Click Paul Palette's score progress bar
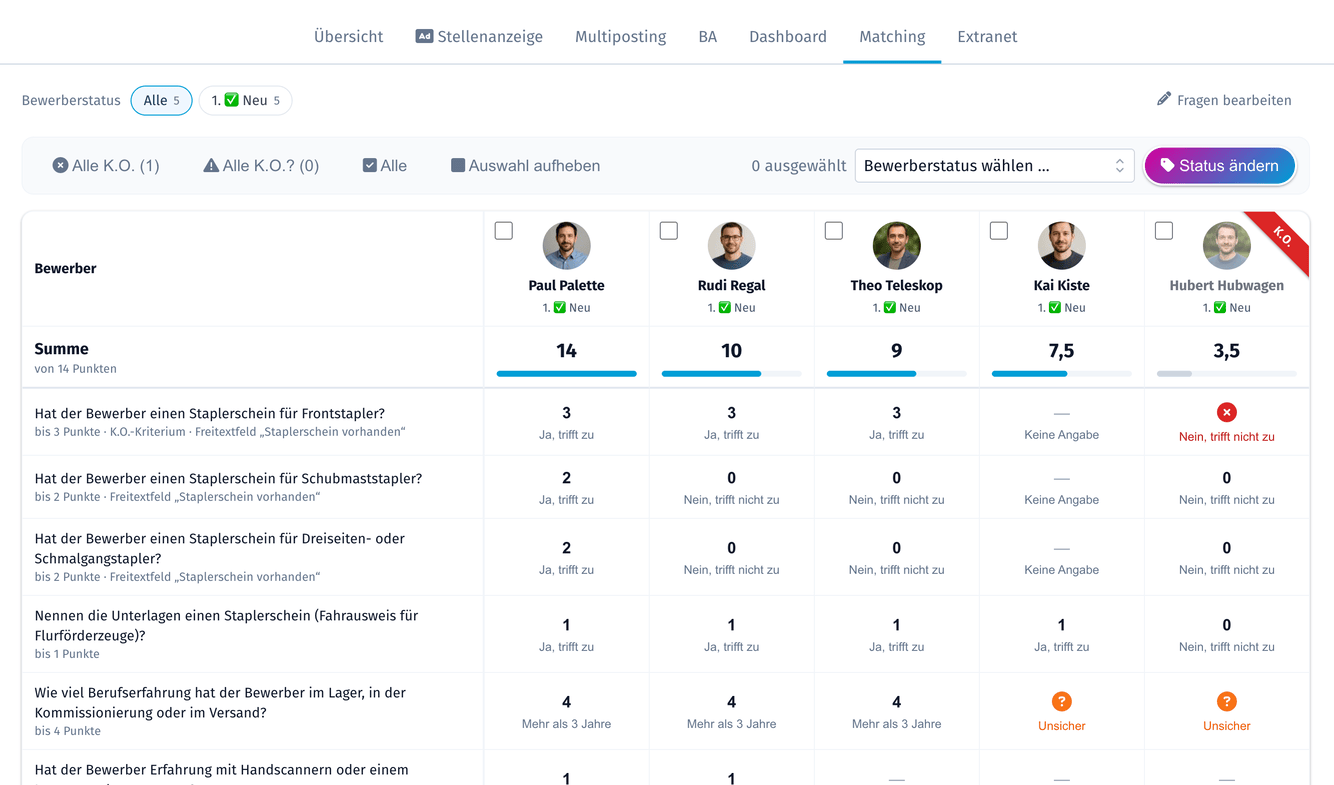1334x785 pixels. pyautogui.click(x=567, y=374)
